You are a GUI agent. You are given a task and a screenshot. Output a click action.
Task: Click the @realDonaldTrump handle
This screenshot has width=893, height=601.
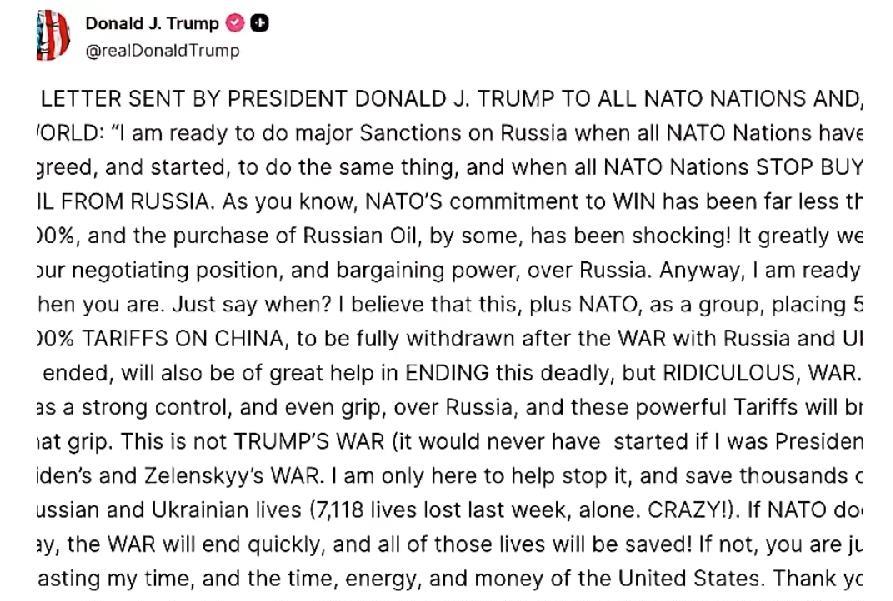[x=163, y=50]
